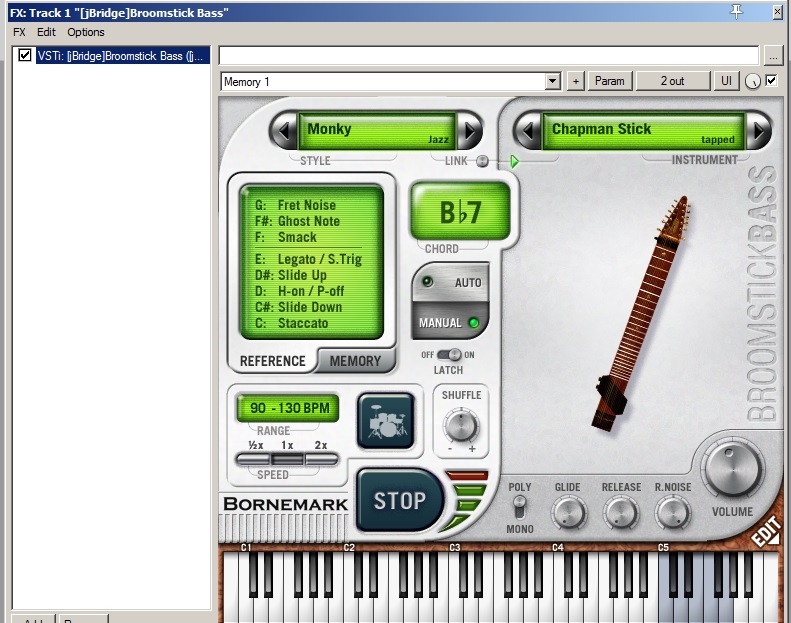Set speed to 1x

point(287,459)
